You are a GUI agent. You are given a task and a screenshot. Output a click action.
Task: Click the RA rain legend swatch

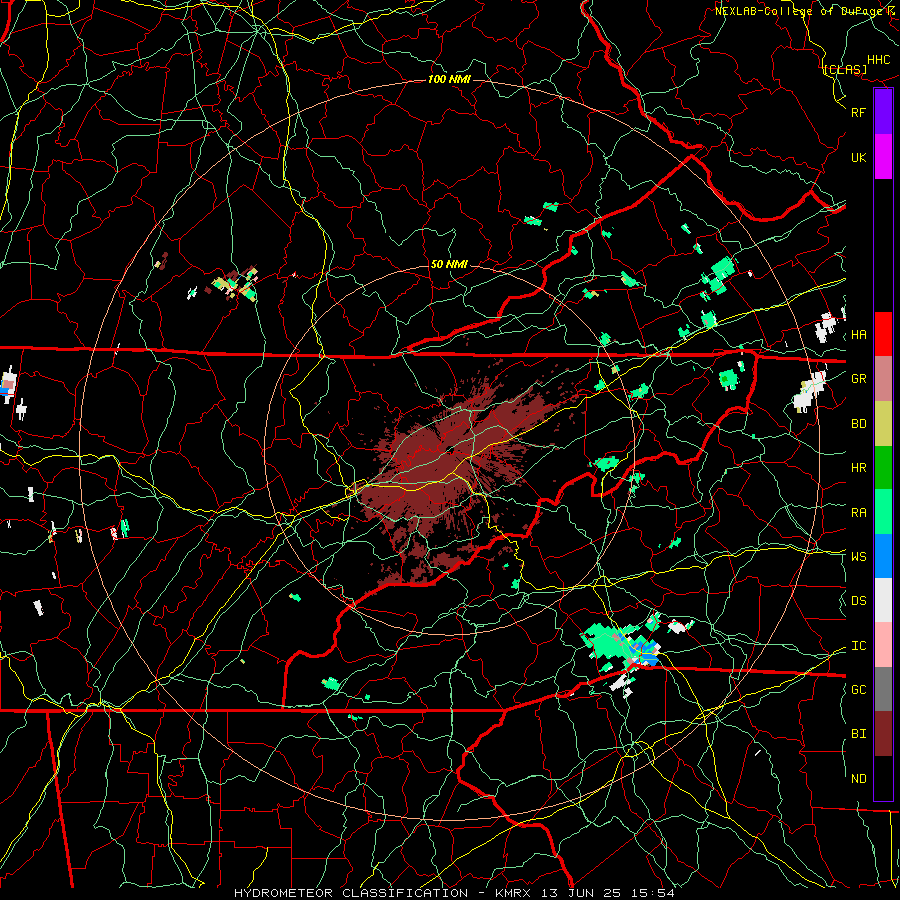pyautogui.click(x=883, y=512)
